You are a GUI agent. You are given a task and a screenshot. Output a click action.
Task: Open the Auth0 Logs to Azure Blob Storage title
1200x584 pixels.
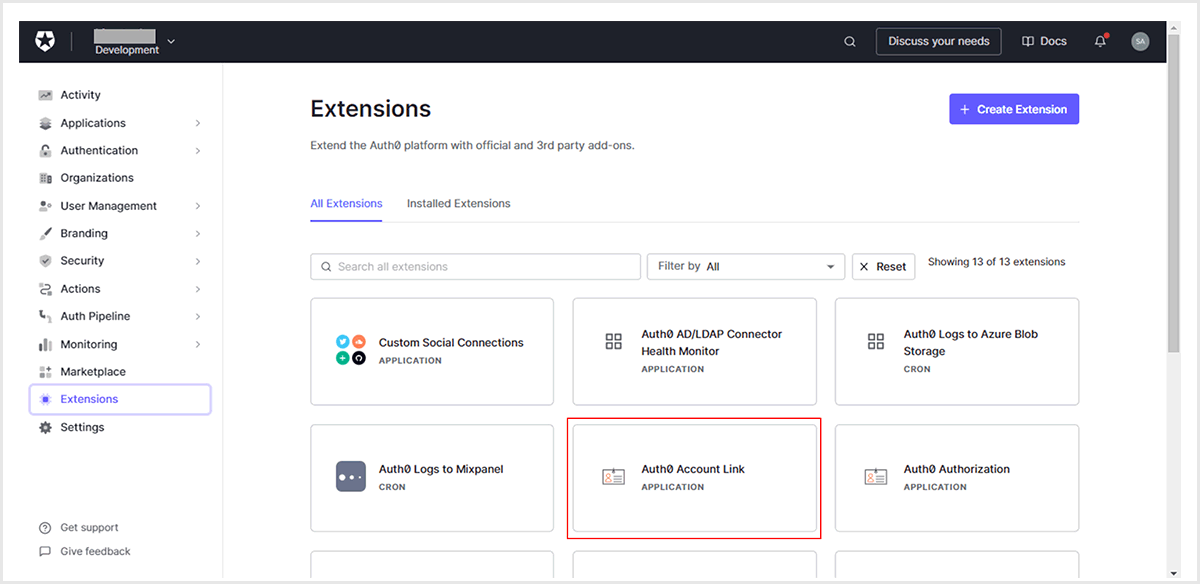(971, 342)
